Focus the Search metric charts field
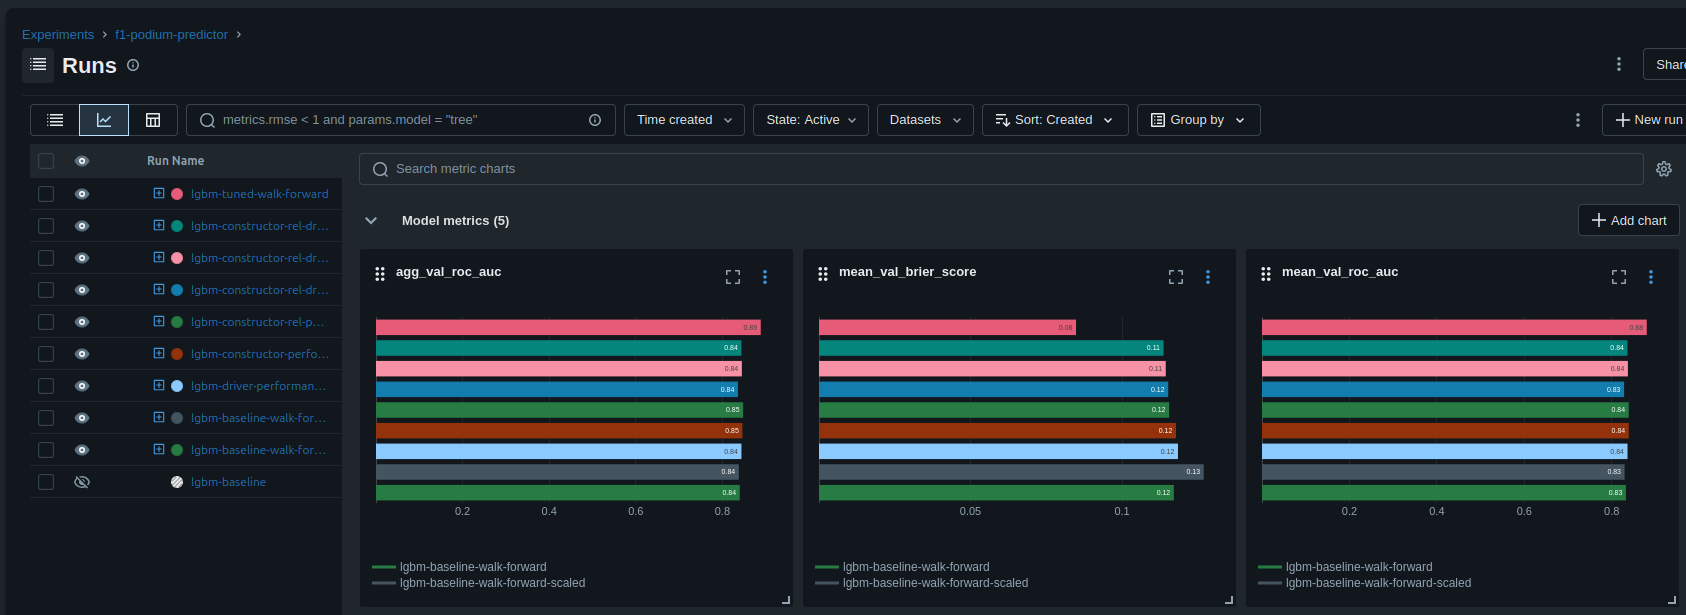The image size is (1686, 615). [1001, 169]
